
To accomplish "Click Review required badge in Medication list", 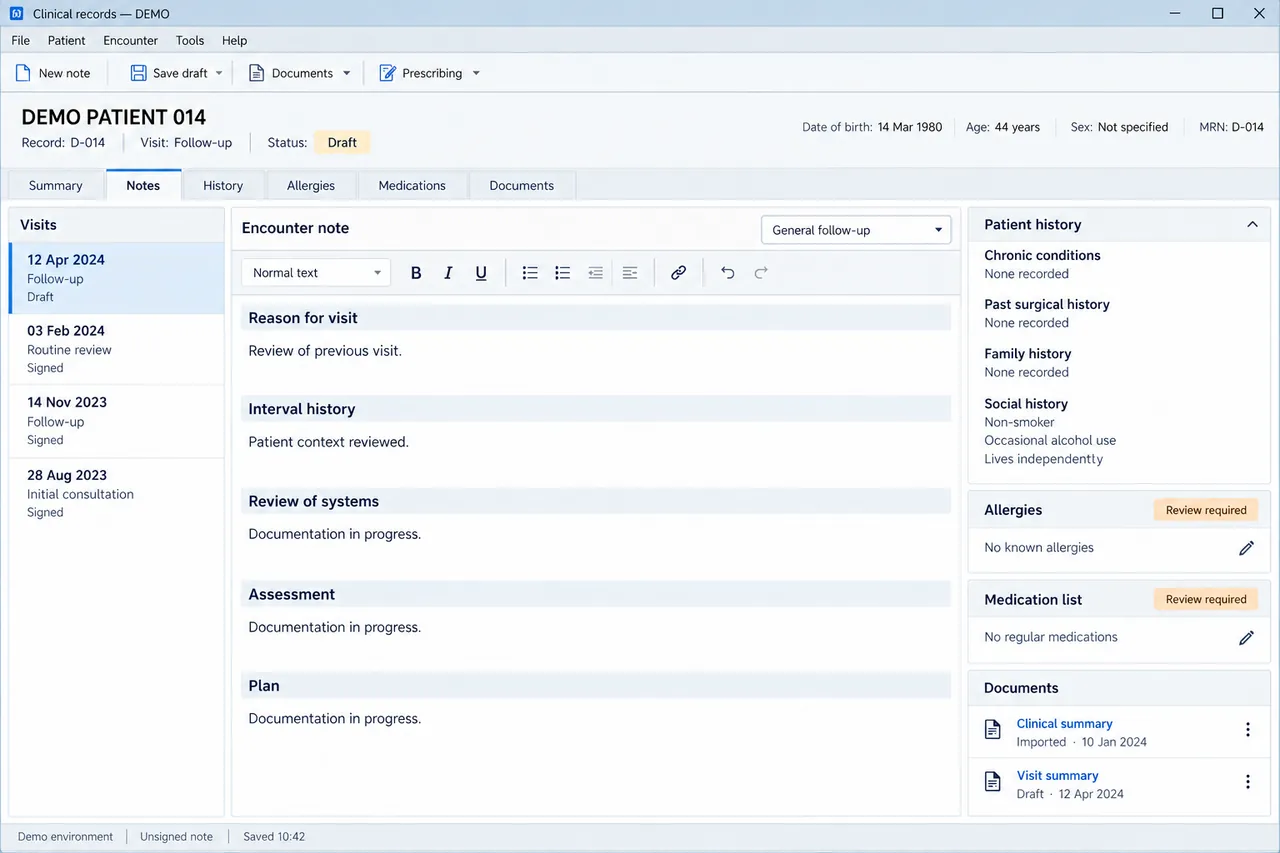I will tap(1206, 599).
